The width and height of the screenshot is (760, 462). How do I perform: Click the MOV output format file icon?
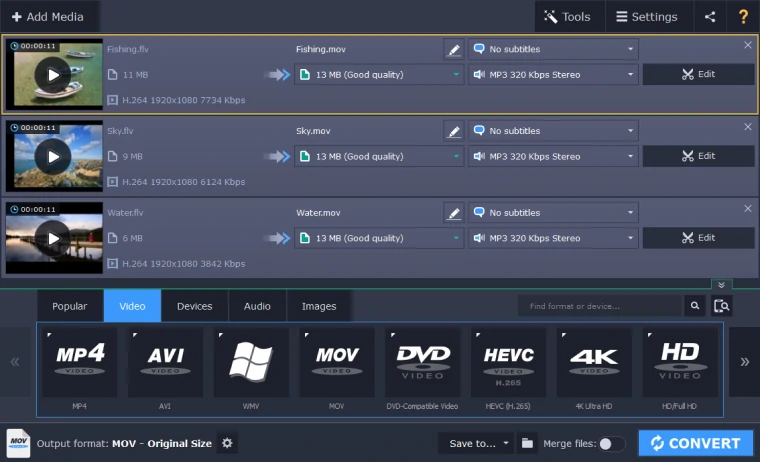(18, 443)
